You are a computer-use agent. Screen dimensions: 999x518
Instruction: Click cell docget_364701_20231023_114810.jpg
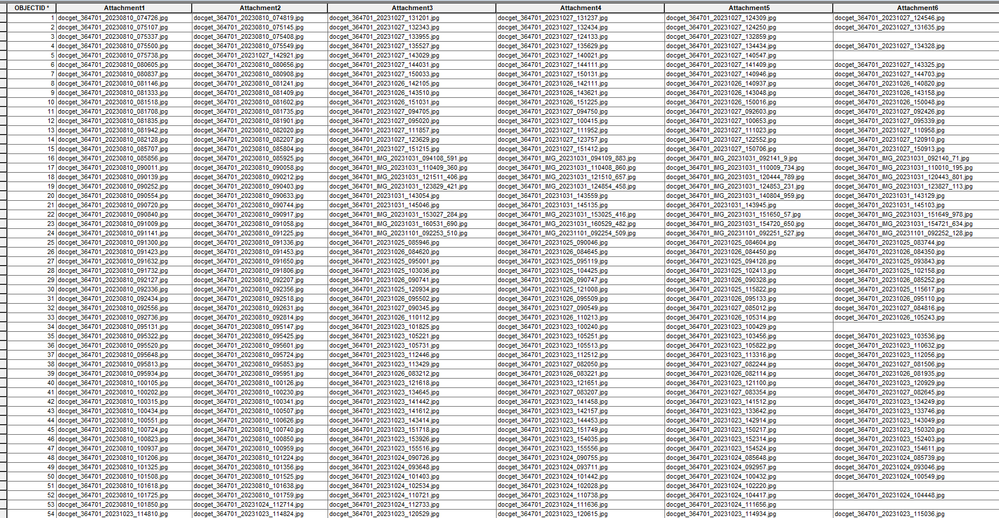pyautogui.click(x=124, y=514)
